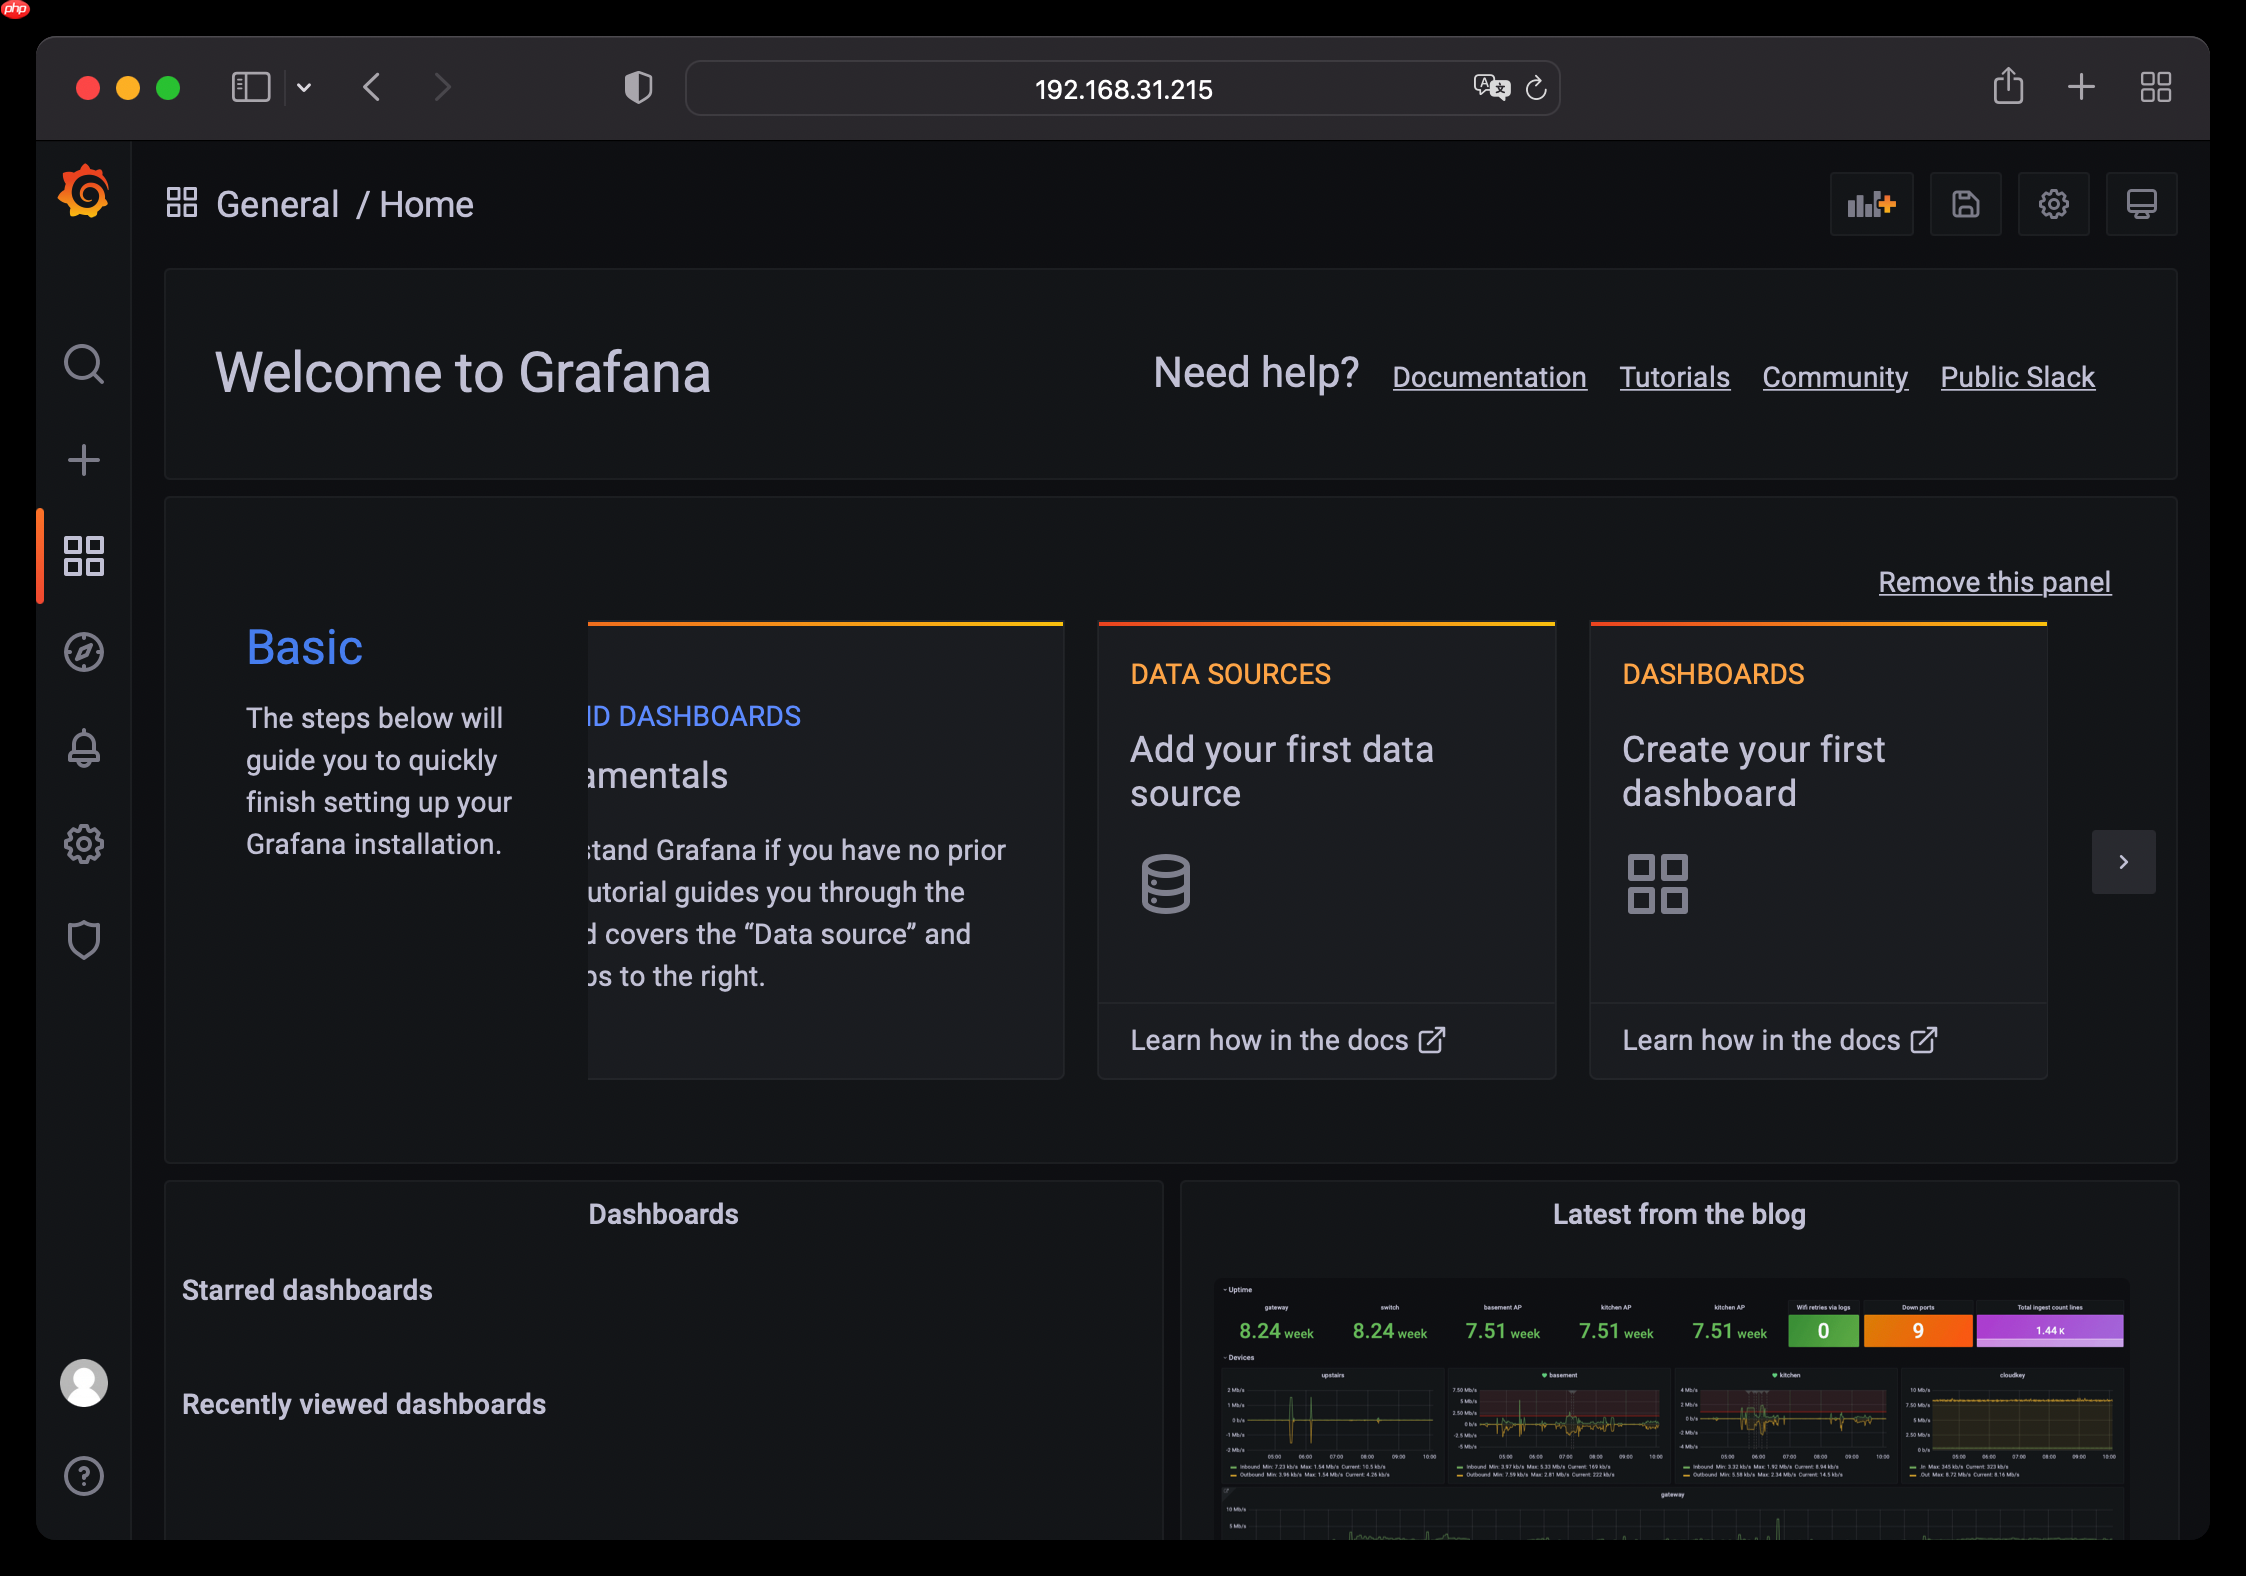Screen dimensions: 2246x1576
Task: Open the Explore compass icon
Action: point(84,652)
